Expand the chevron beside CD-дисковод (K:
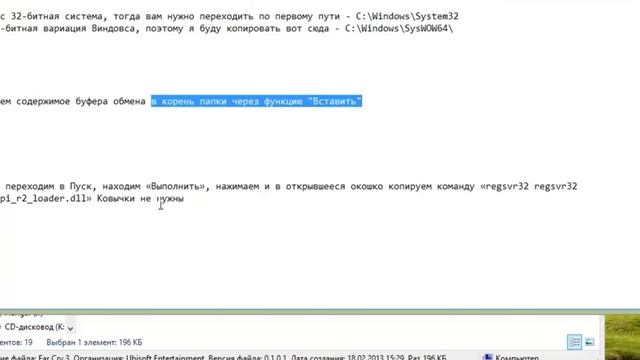The height and width of the screenshot is (360, 640). [71, 328]
